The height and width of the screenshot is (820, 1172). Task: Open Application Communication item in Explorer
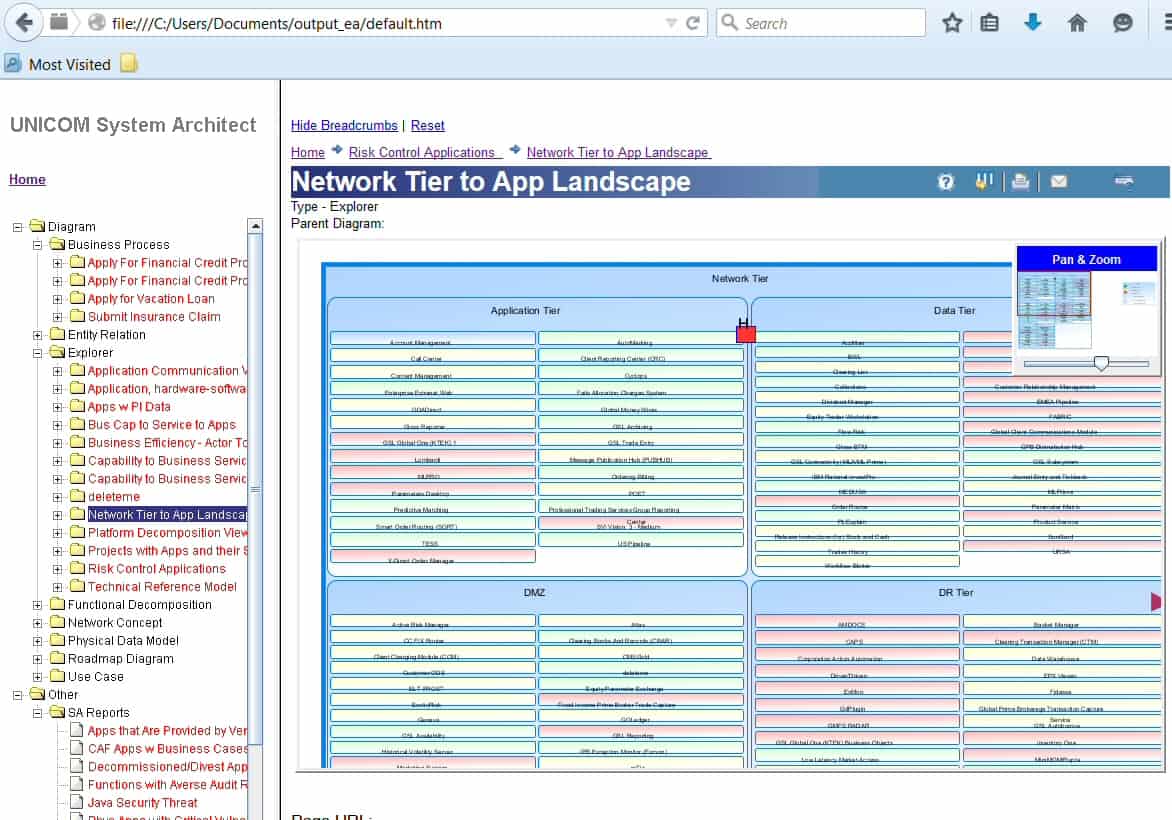click(167, 371)
